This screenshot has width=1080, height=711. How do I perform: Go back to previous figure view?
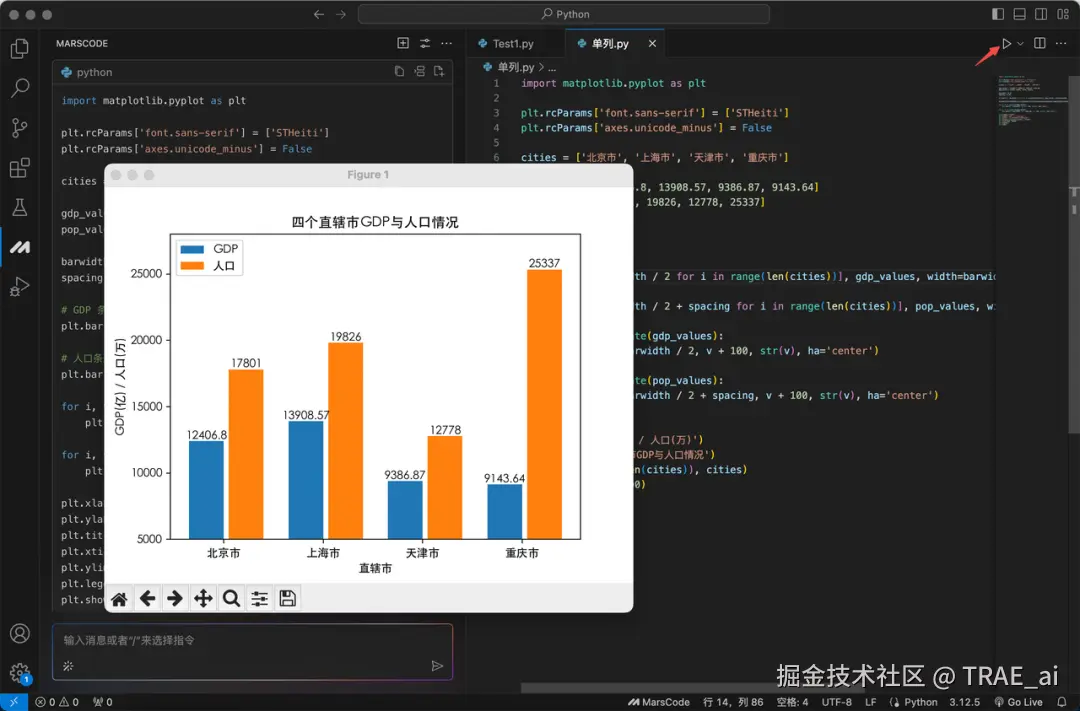tap(147, 599)
